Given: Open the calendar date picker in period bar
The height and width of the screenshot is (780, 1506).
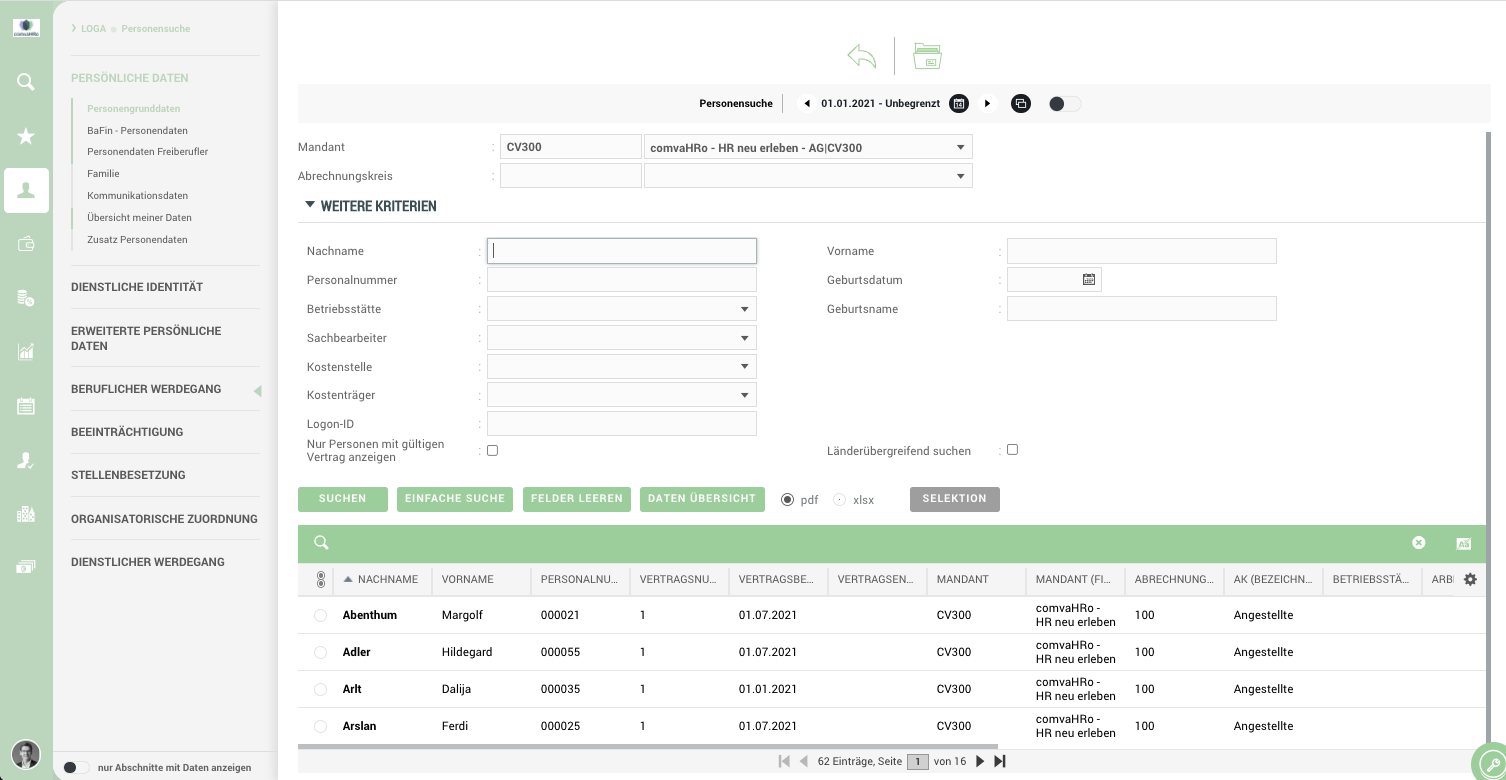Looking at the screenshot, I should (958, 103).
